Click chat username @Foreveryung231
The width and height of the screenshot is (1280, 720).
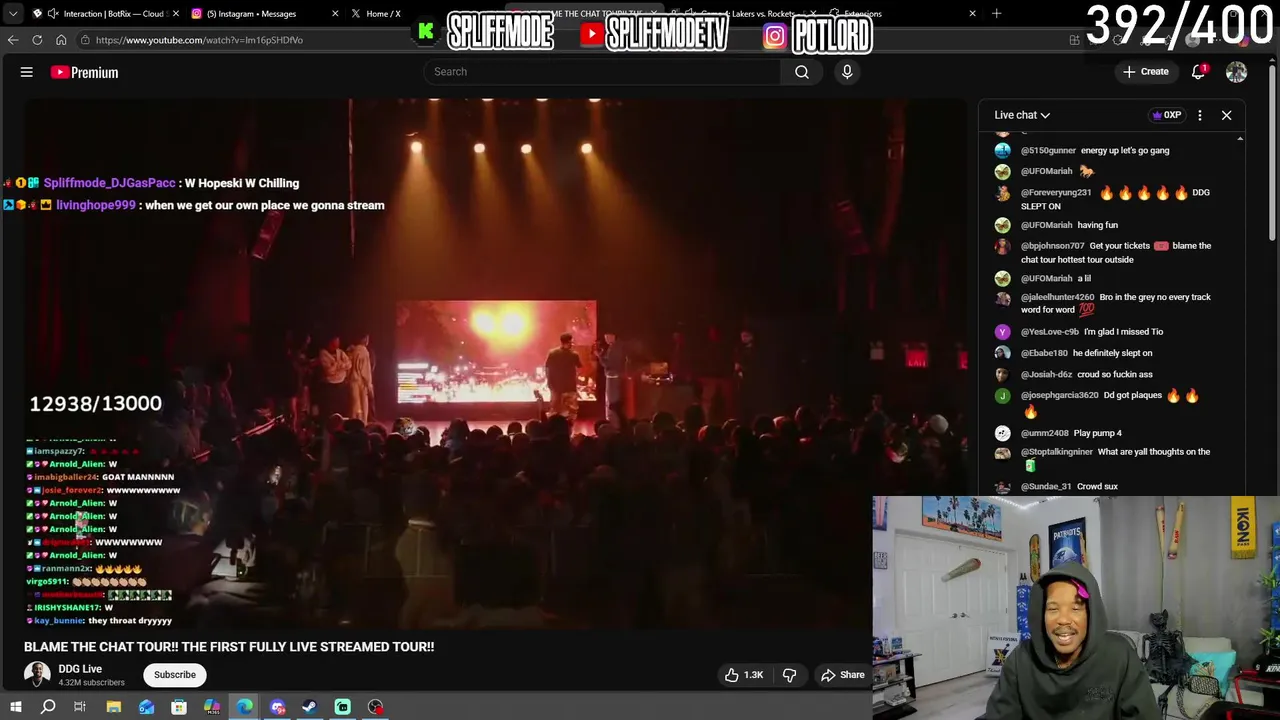point(1056,192)
